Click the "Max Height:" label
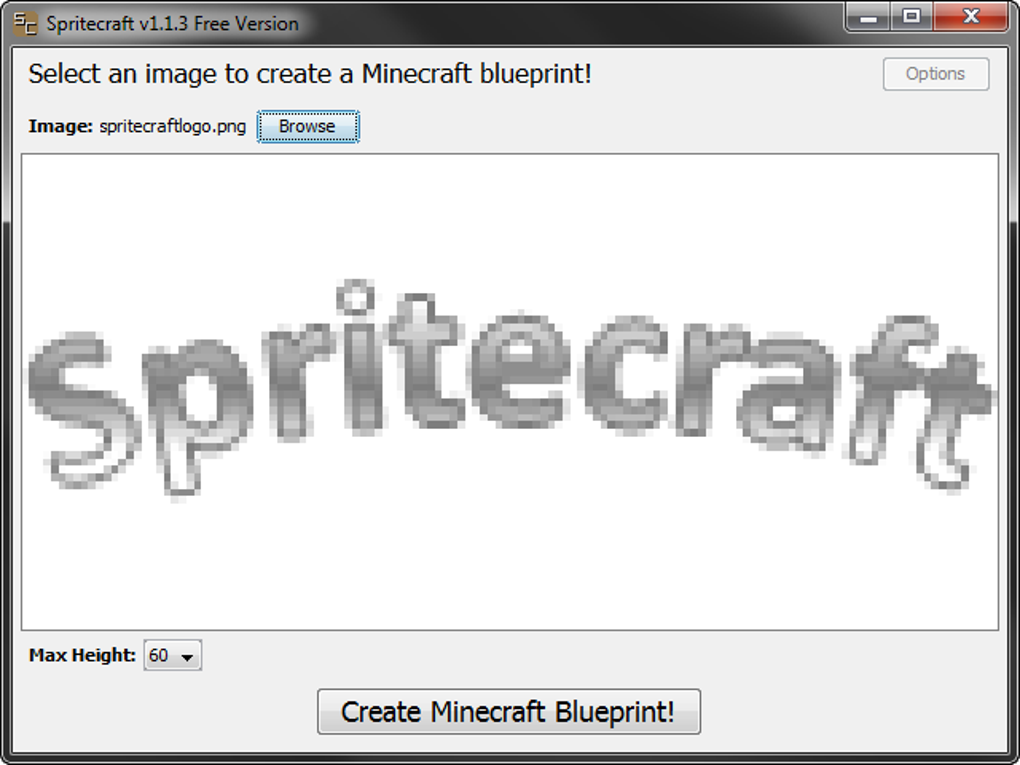Viewport: 1020px width, 765px height. (x=82, y=656)
